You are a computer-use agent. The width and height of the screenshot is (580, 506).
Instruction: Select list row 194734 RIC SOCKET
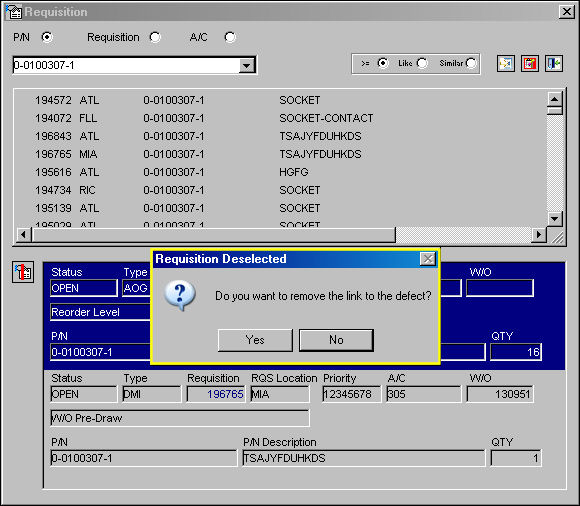pos(280,190)
